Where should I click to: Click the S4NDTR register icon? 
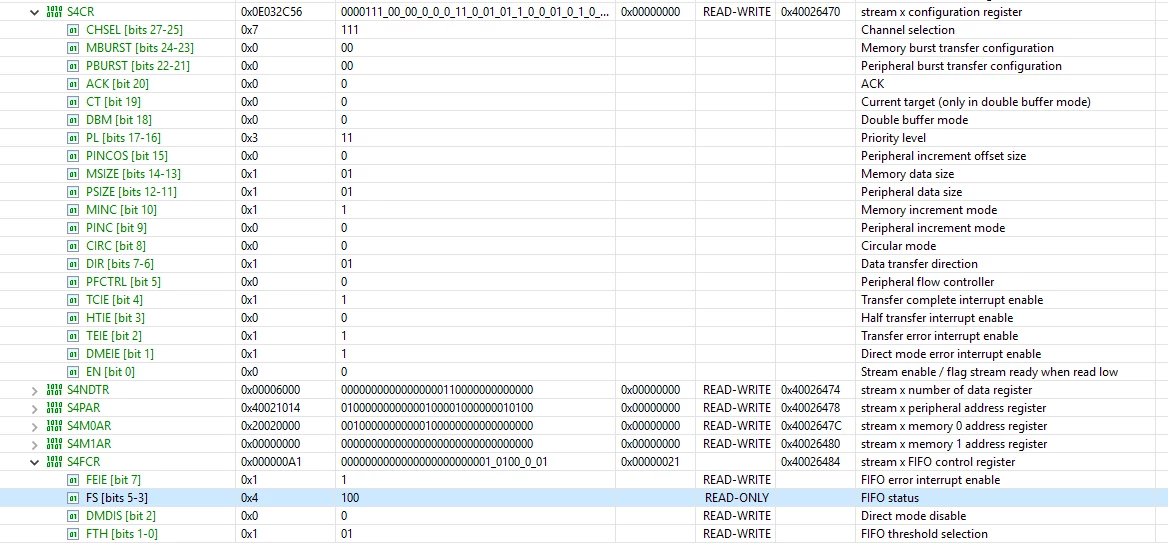[54, 390]
